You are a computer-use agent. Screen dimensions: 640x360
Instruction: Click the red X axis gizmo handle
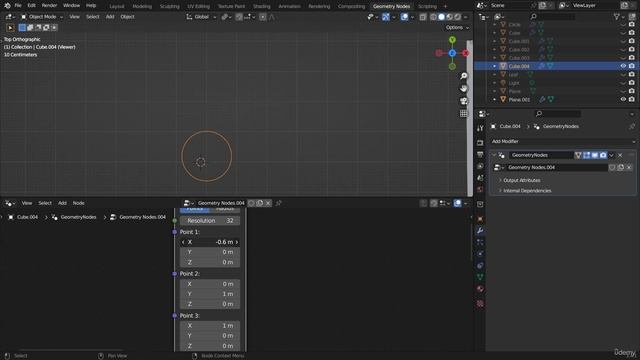(465, 53)
